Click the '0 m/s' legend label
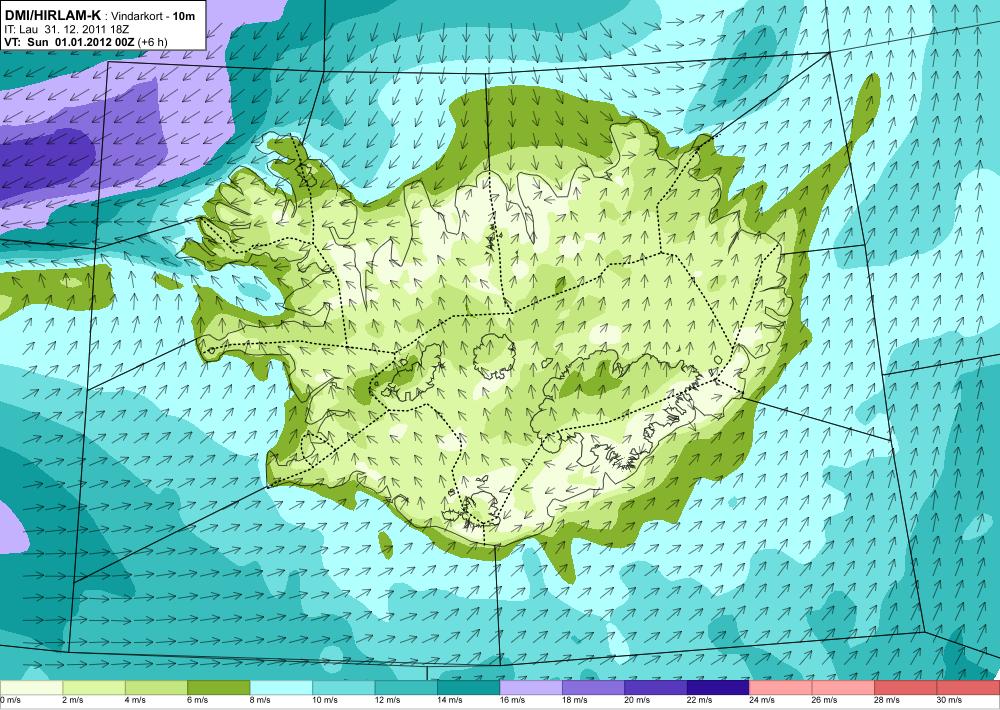The image size is (1000, 710). click(x=11, y=700)
